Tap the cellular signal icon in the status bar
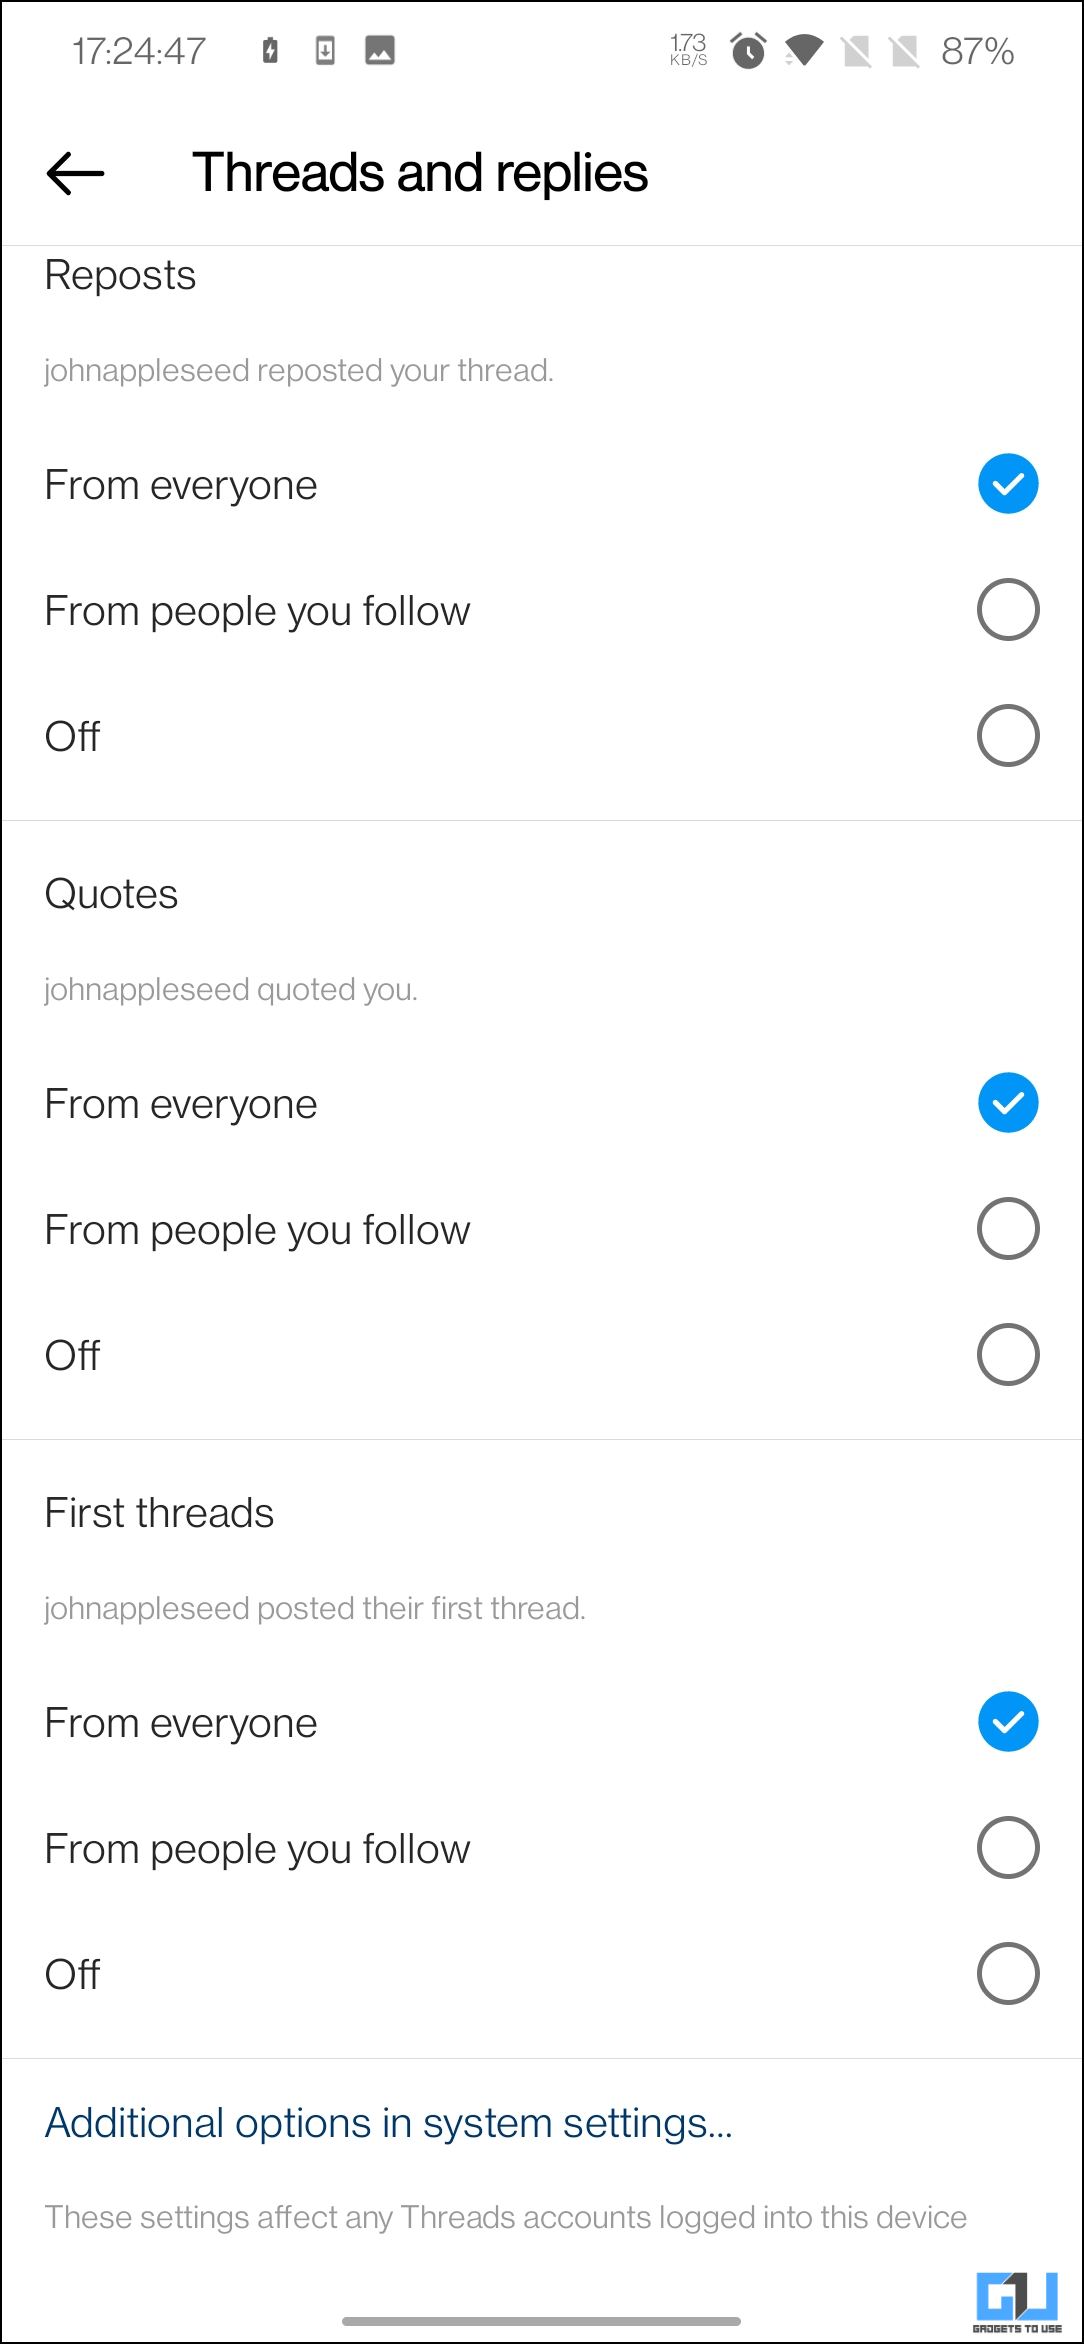 coord(856,50)
